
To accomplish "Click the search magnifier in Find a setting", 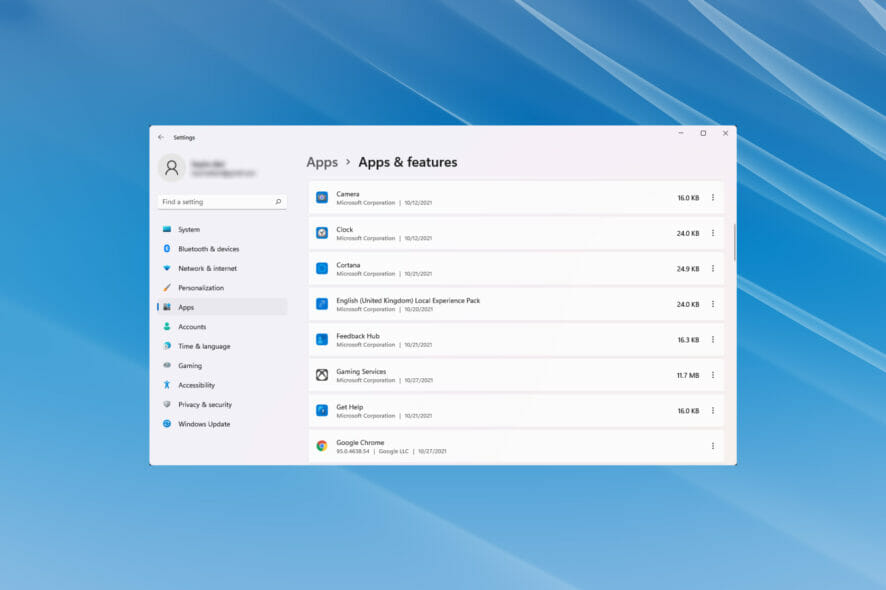I will [x=278, y=202].
